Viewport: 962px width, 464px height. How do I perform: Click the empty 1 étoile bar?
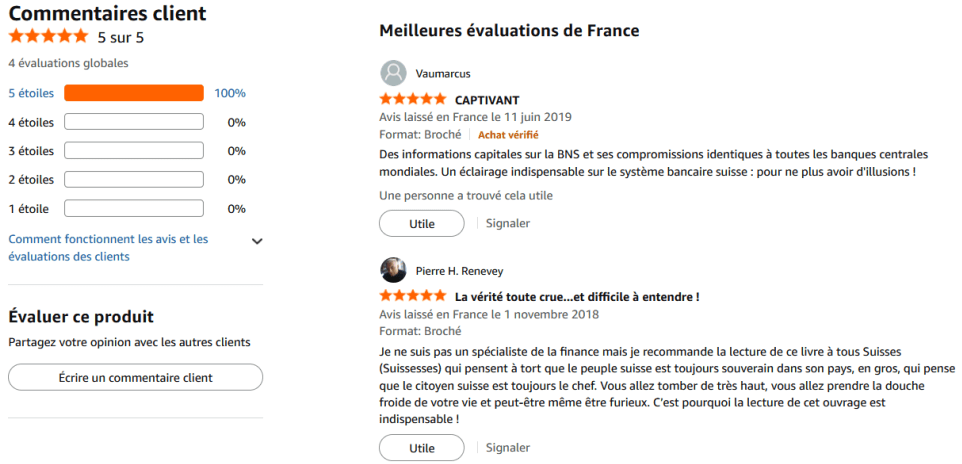tap(134, 209)
